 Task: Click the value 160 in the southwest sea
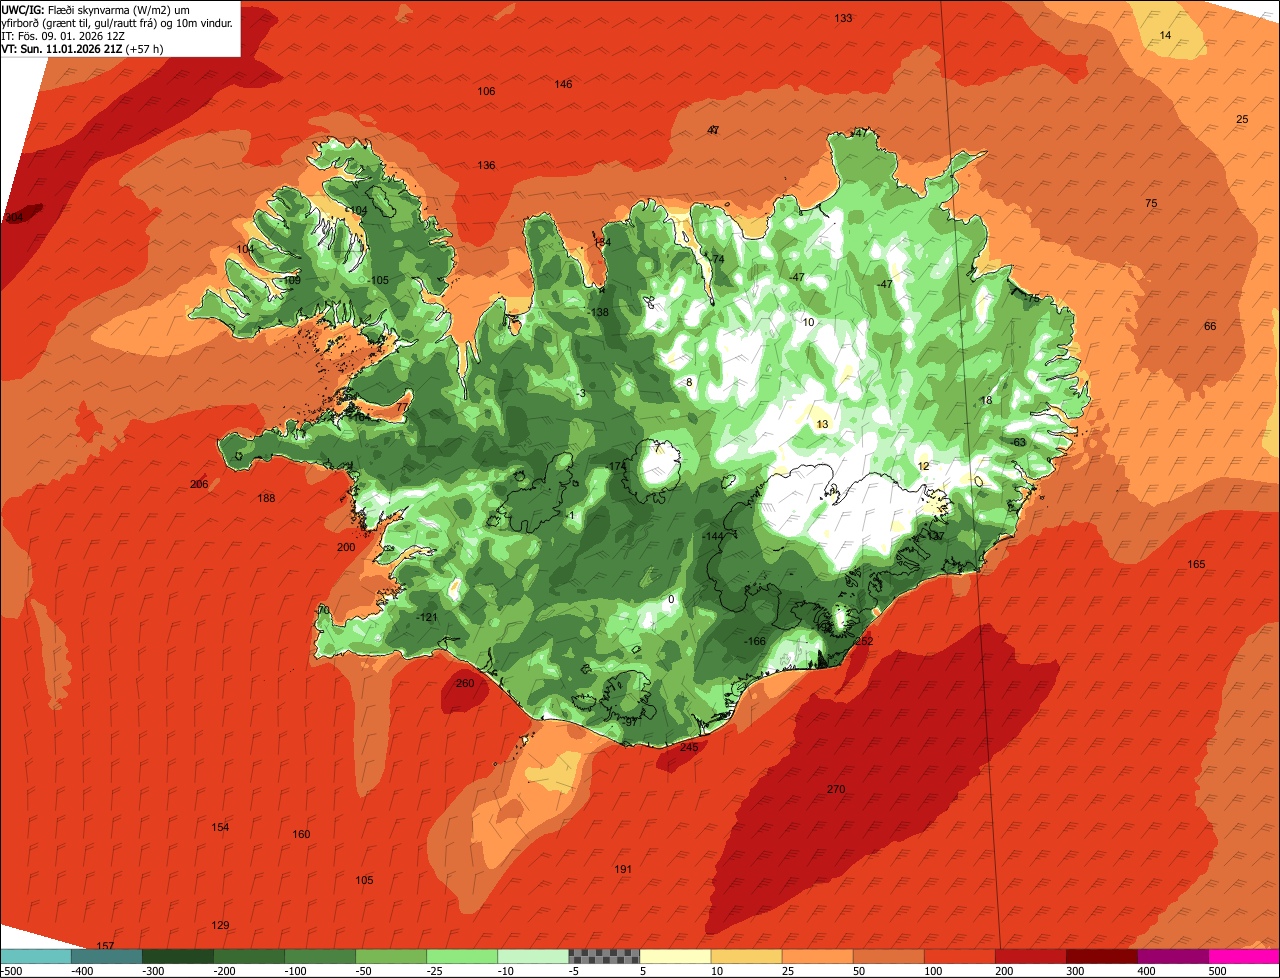[301, 834]
